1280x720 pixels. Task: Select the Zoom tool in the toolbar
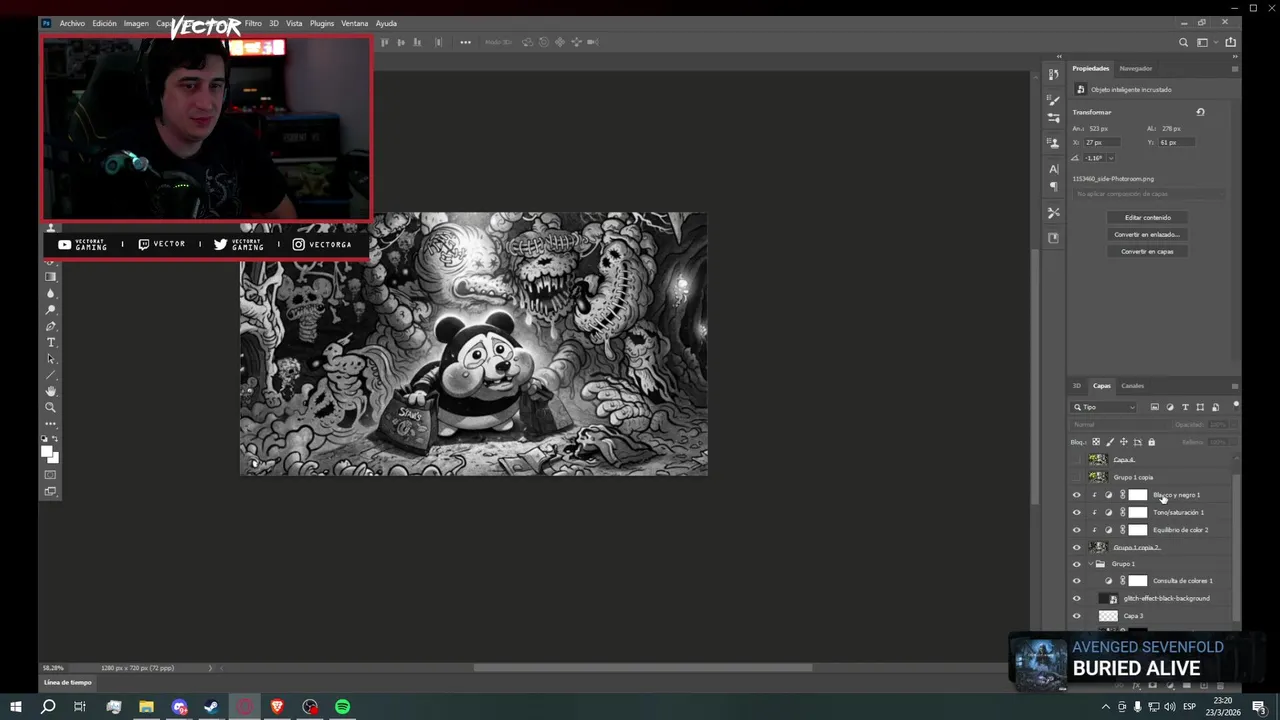tap(51, 407)
